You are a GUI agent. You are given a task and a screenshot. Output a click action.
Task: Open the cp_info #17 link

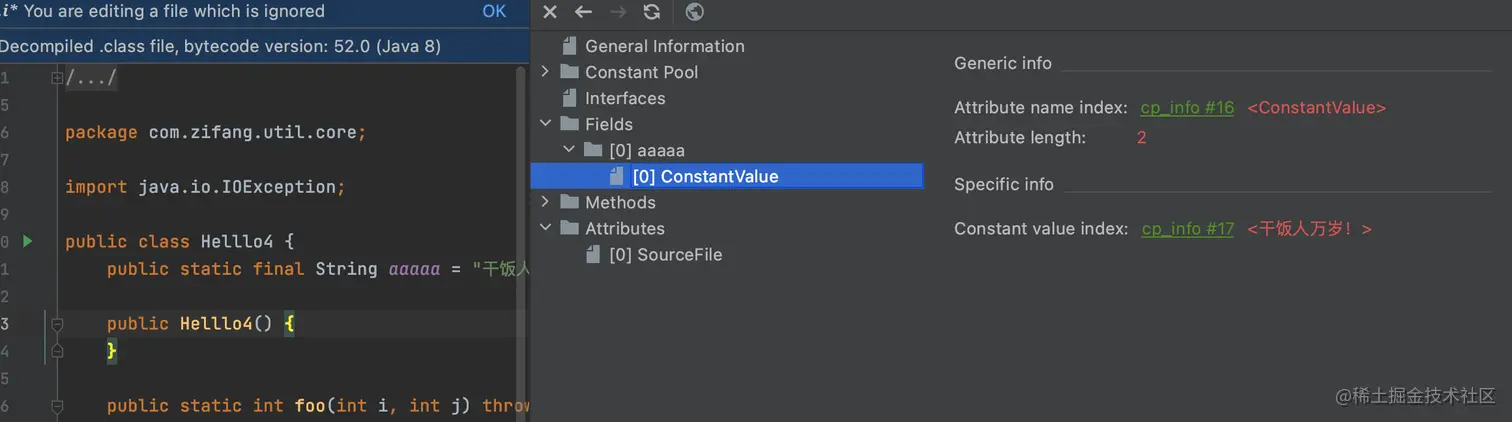click(x=1187, y=229)
